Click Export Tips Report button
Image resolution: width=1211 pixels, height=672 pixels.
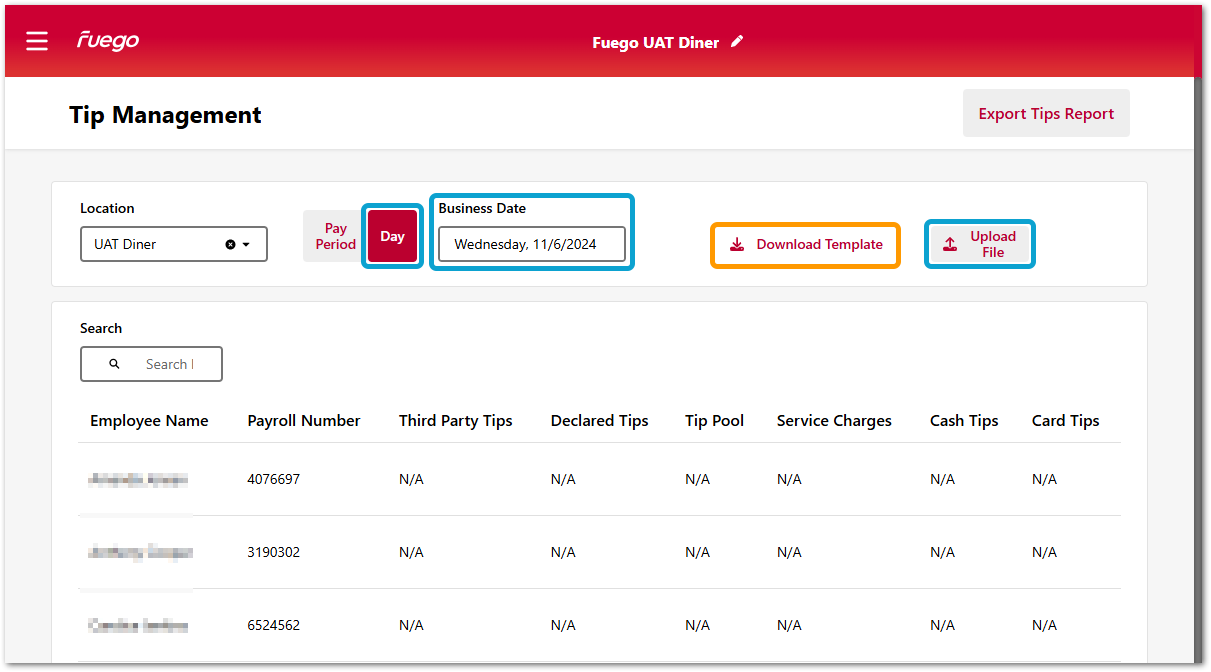point(1045,114)
